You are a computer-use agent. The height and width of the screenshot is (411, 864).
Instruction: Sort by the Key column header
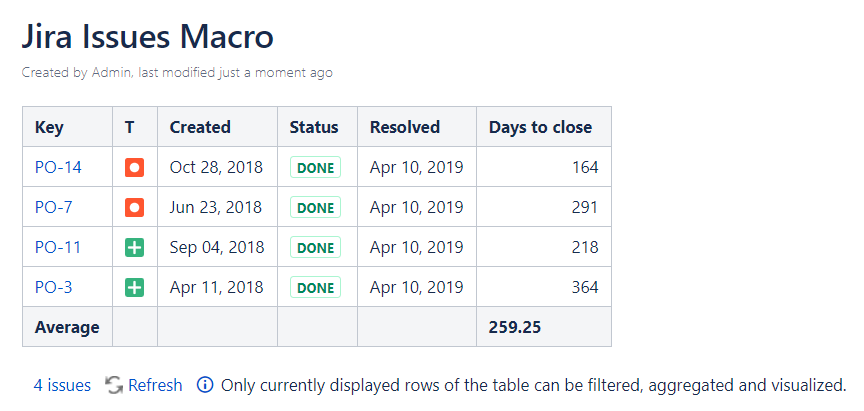49,127
